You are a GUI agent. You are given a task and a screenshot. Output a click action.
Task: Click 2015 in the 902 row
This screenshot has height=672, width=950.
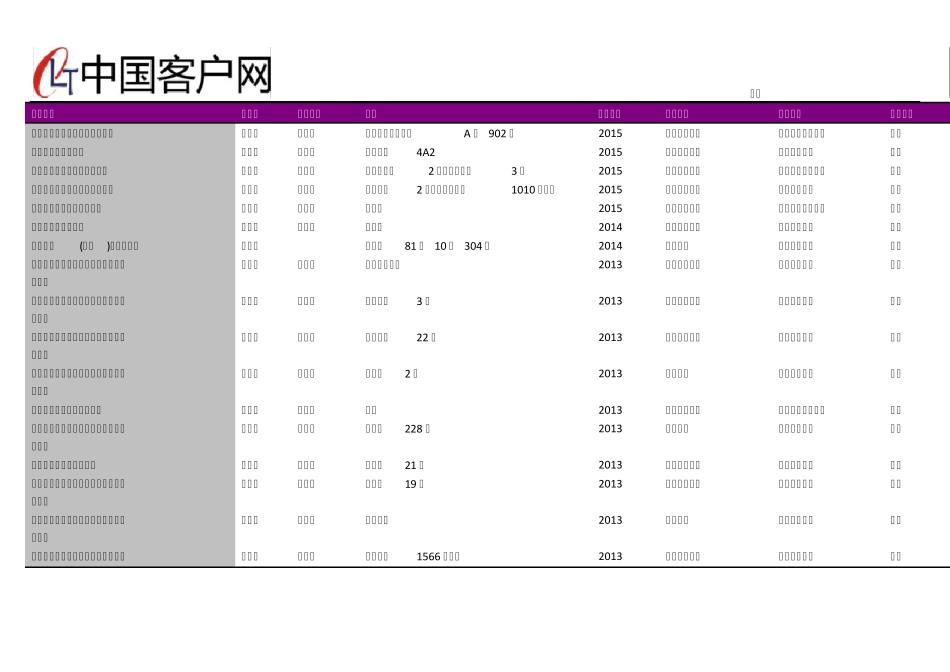coord(610,133)
